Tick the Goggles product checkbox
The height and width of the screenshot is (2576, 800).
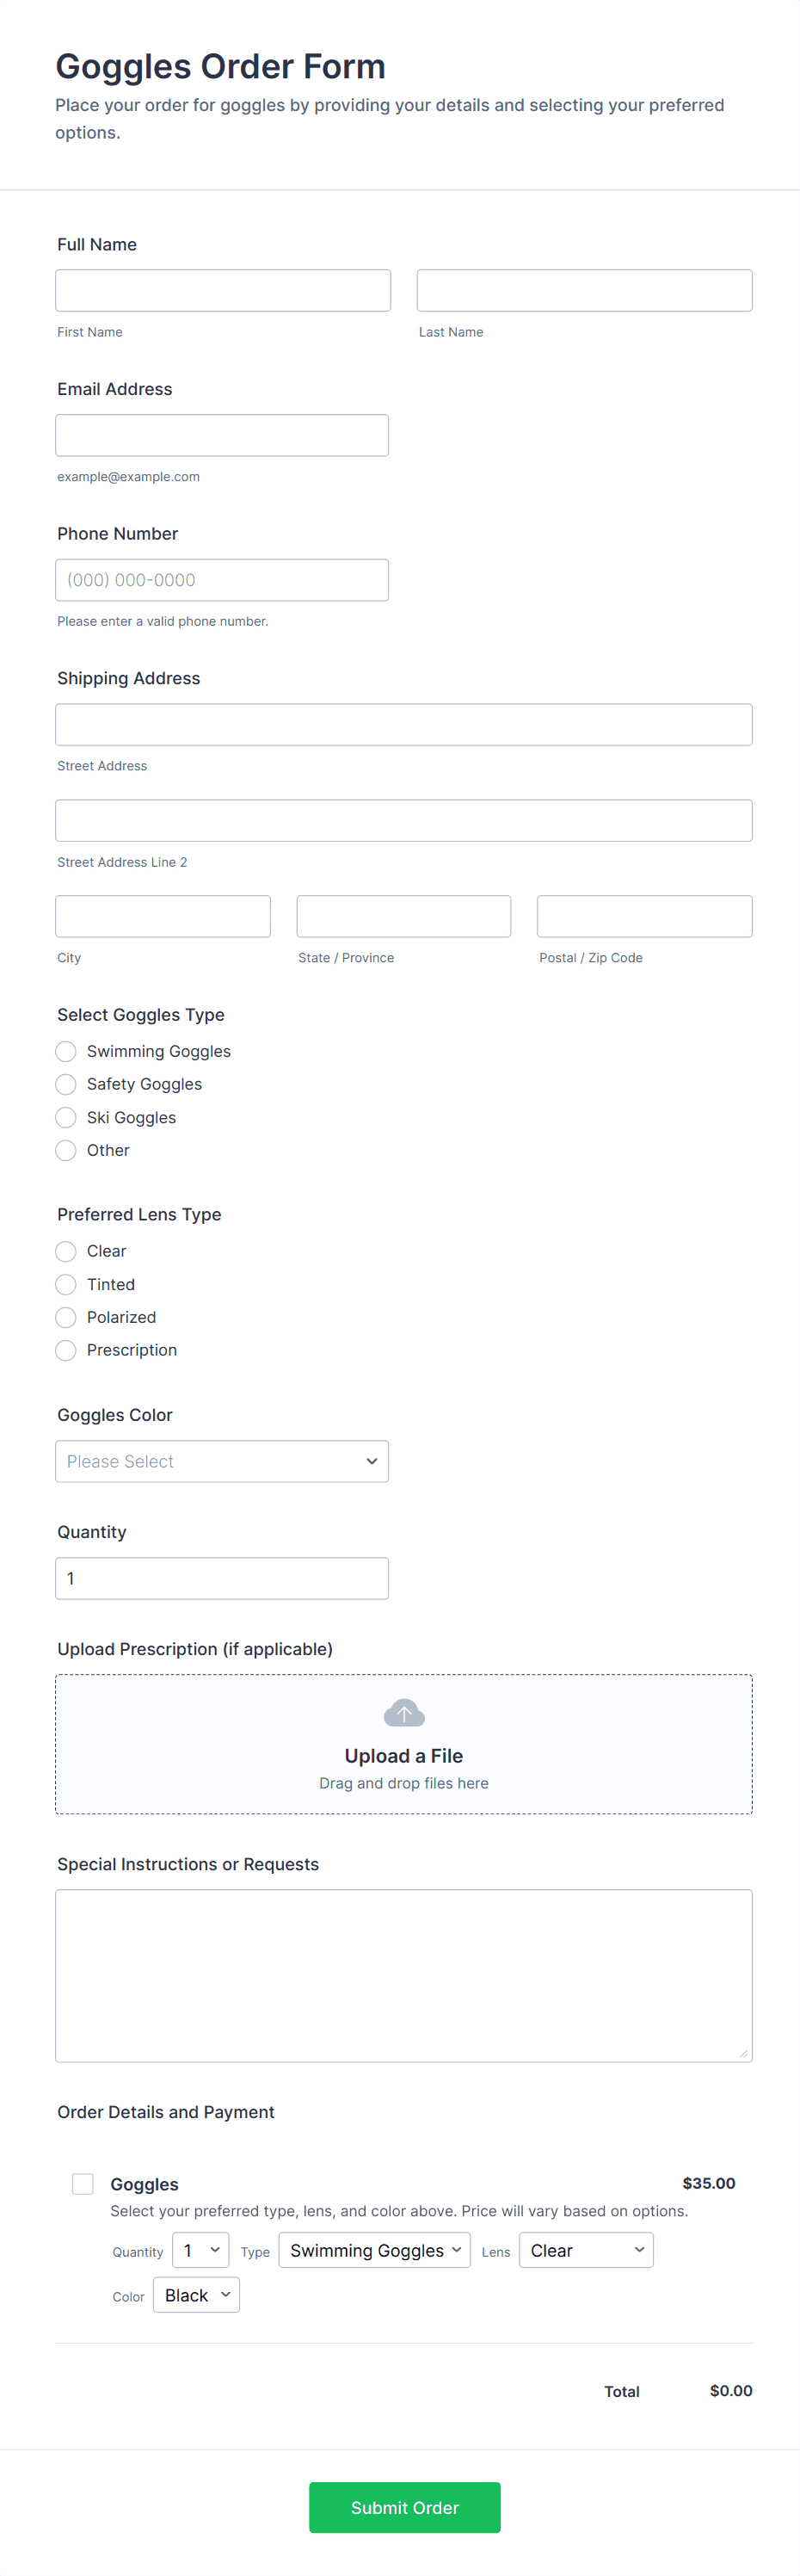[x=83, y=2184]
